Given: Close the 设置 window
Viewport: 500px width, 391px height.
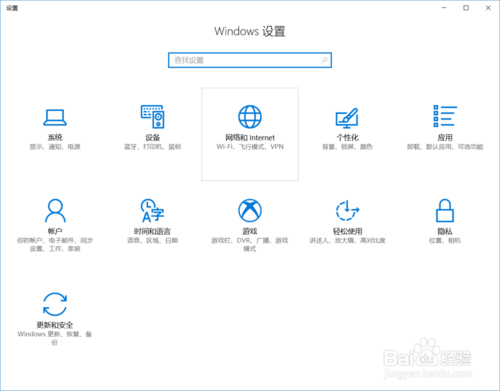Looking at the screenshot, I should (488, 8).
